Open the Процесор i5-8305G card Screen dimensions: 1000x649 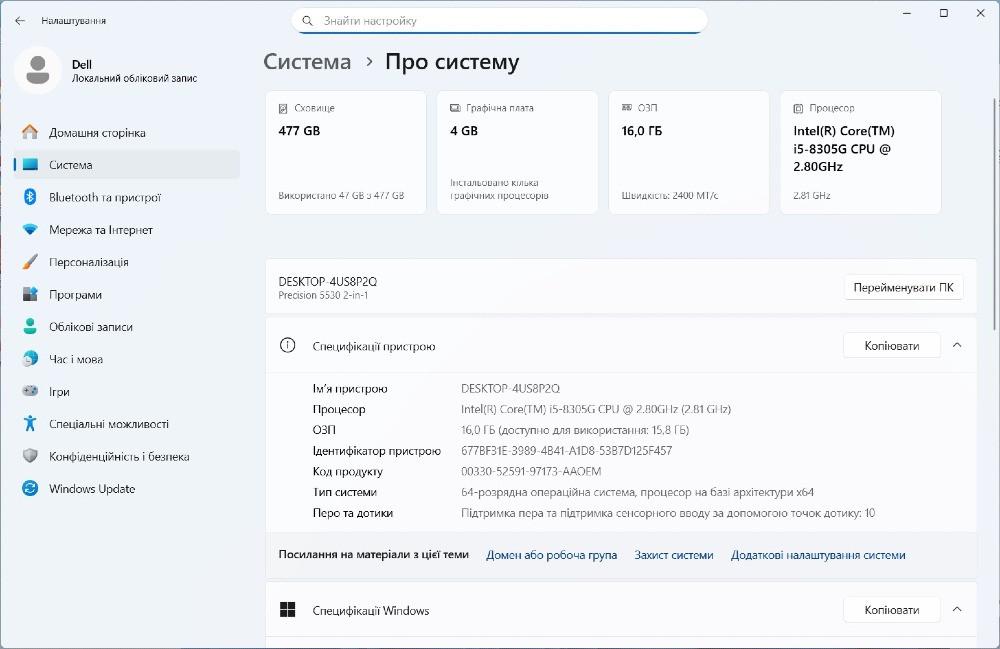click(x=860, y=152)
